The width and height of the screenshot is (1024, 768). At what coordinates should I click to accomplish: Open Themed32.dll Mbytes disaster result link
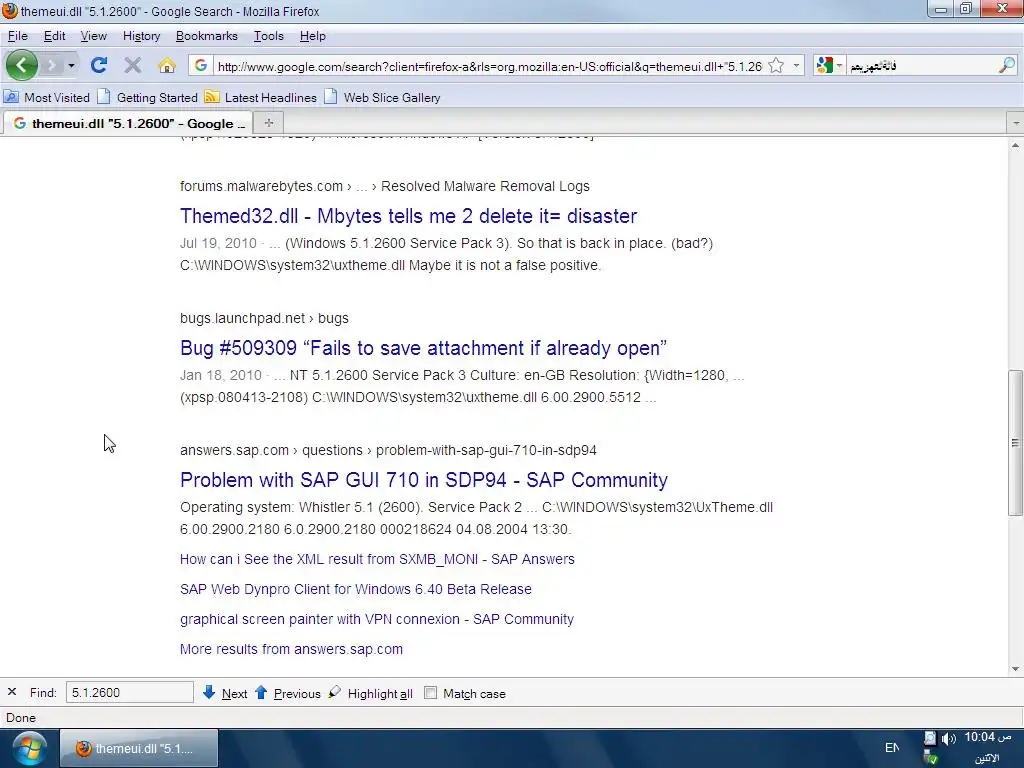[408, 216]
